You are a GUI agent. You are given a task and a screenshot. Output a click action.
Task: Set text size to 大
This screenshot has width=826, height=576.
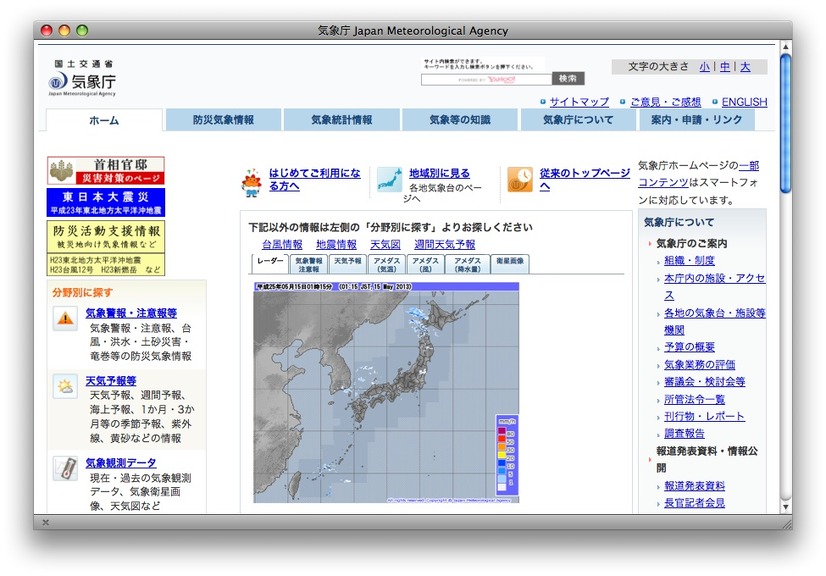[x=745, y=67]
